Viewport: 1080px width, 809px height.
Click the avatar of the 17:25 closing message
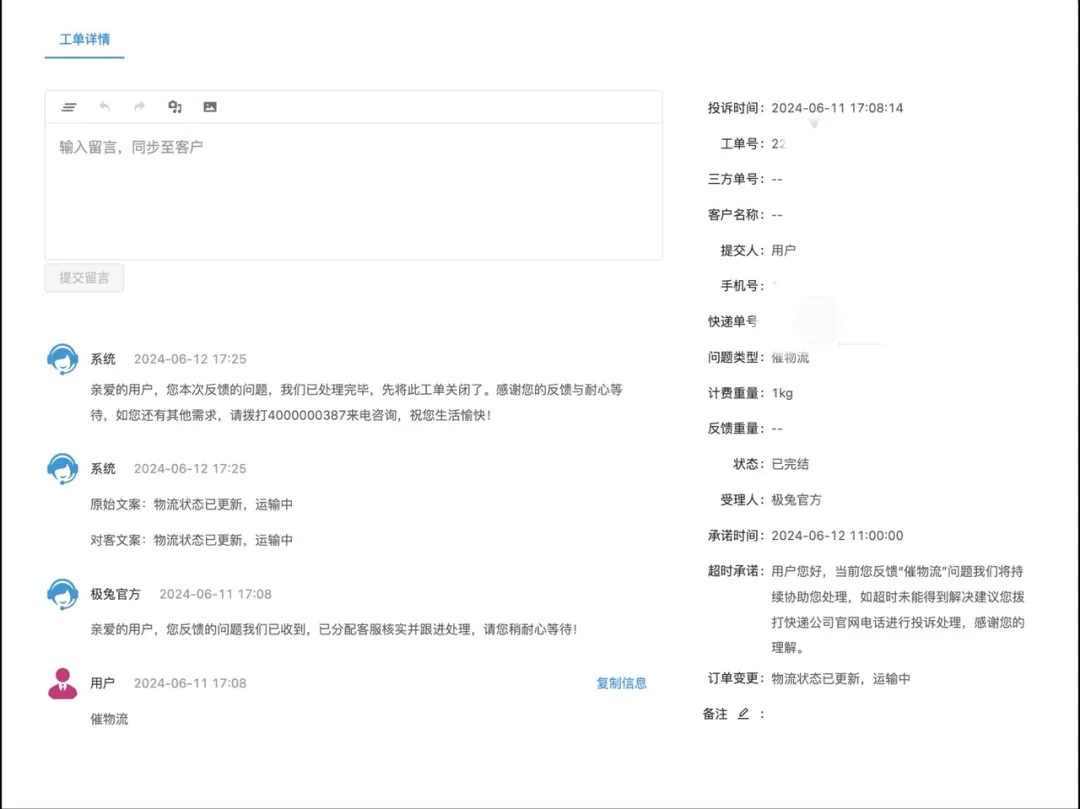point(63,359)
